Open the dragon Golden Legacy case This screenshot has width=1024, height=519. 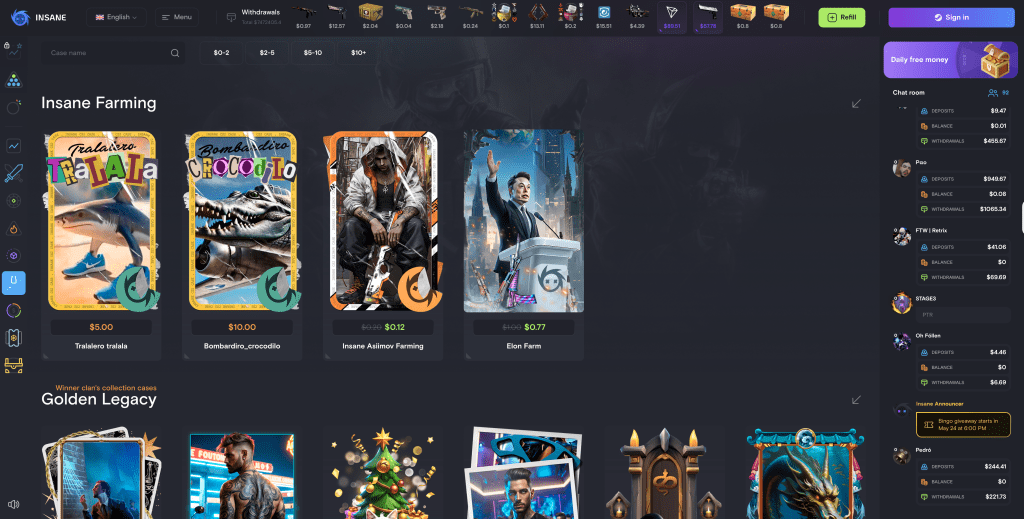click(805, 473)
